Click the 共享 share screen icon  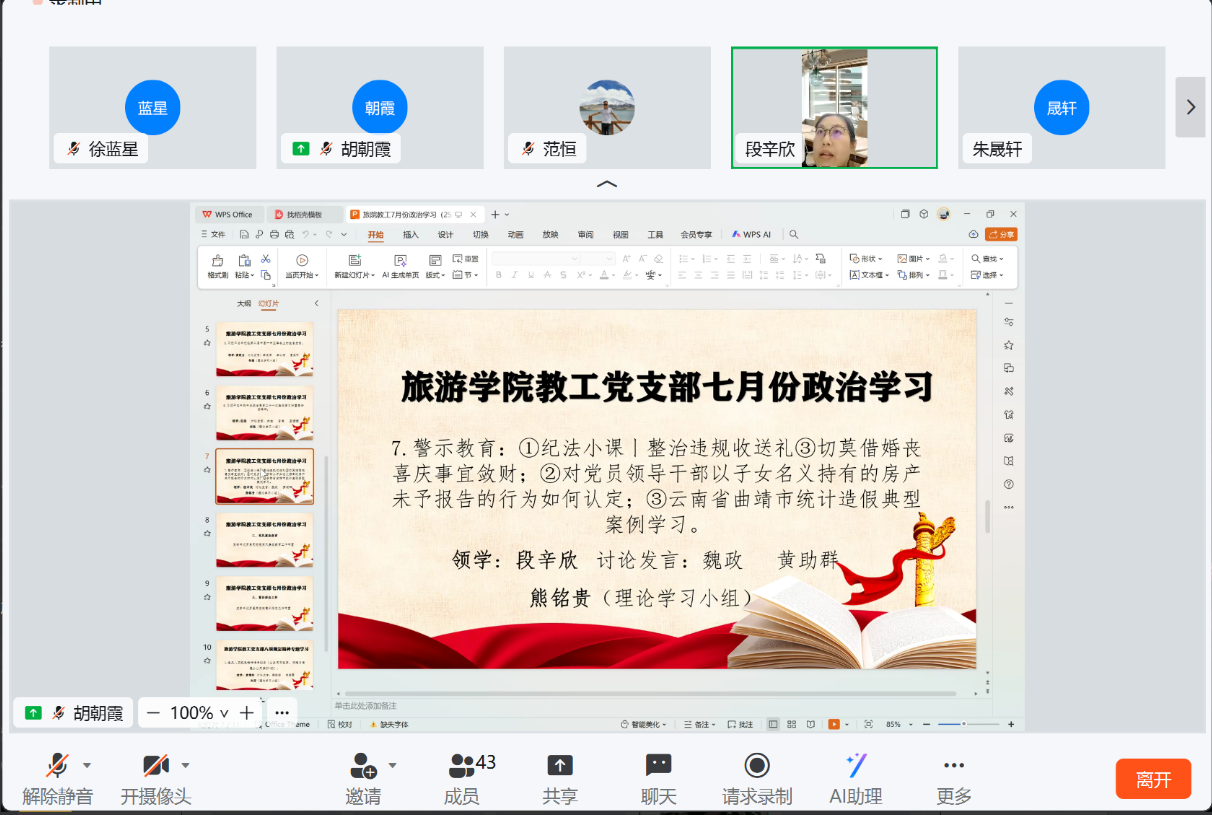coord(560,766)
